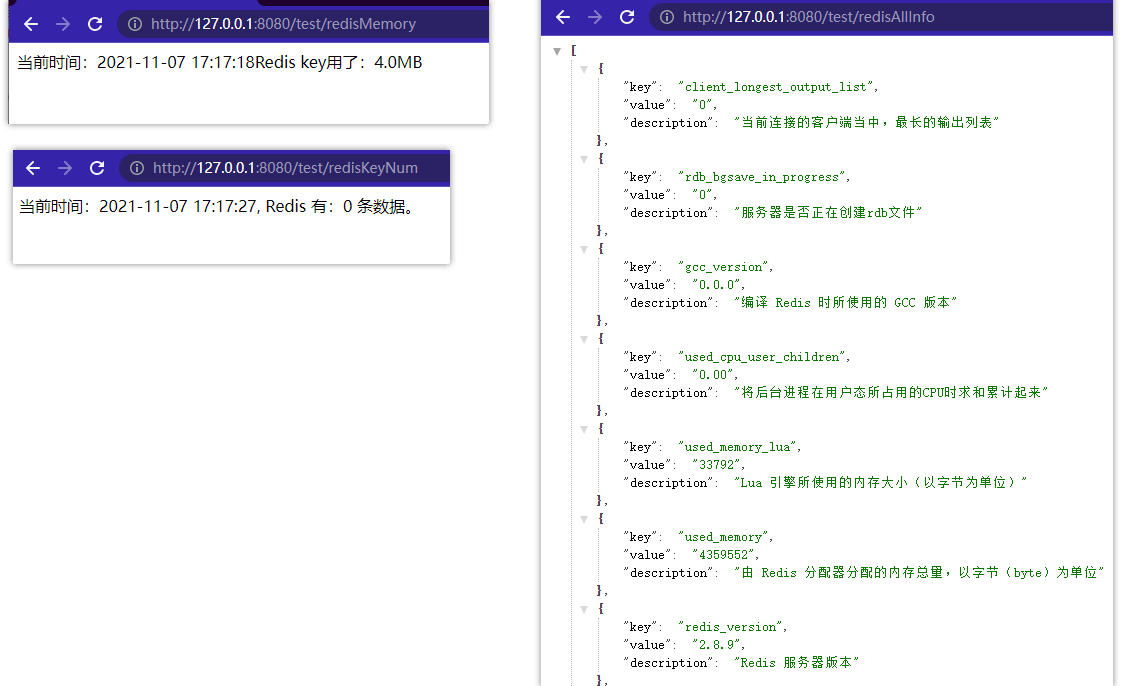Collapse the gcc_version JSON object
This screenshot has height=686, width=1121.
[x=584, y=249]
